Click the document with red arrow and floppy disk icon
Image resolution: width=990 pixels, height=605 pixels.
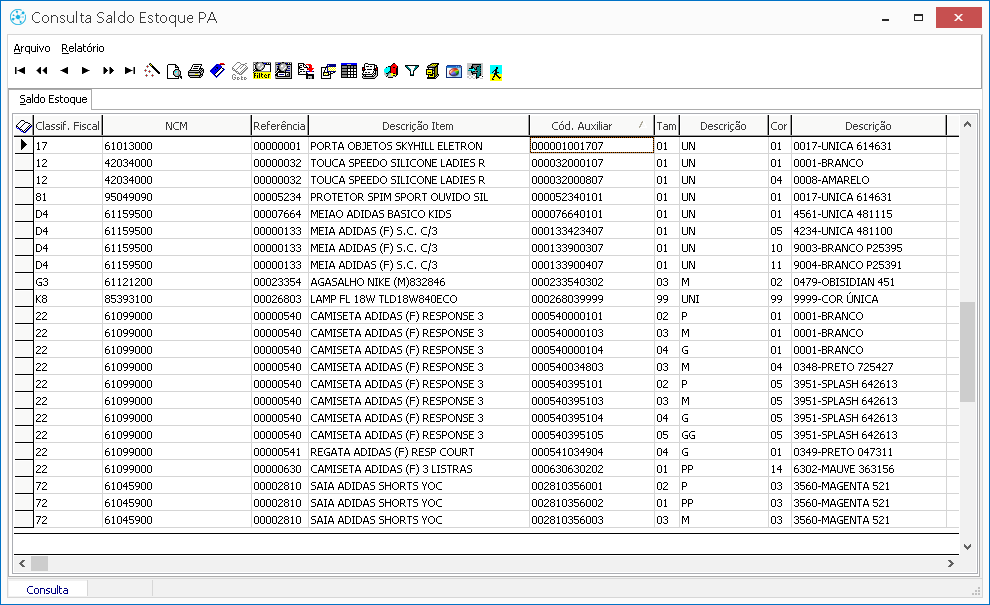click(306, 71)
